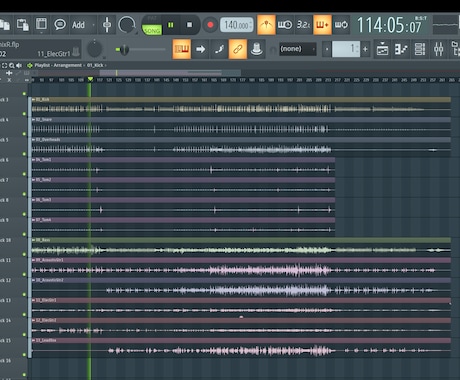Open the window layout icon in top toolbar
This screenshot has height=380, width=460.
pos(41,25)
